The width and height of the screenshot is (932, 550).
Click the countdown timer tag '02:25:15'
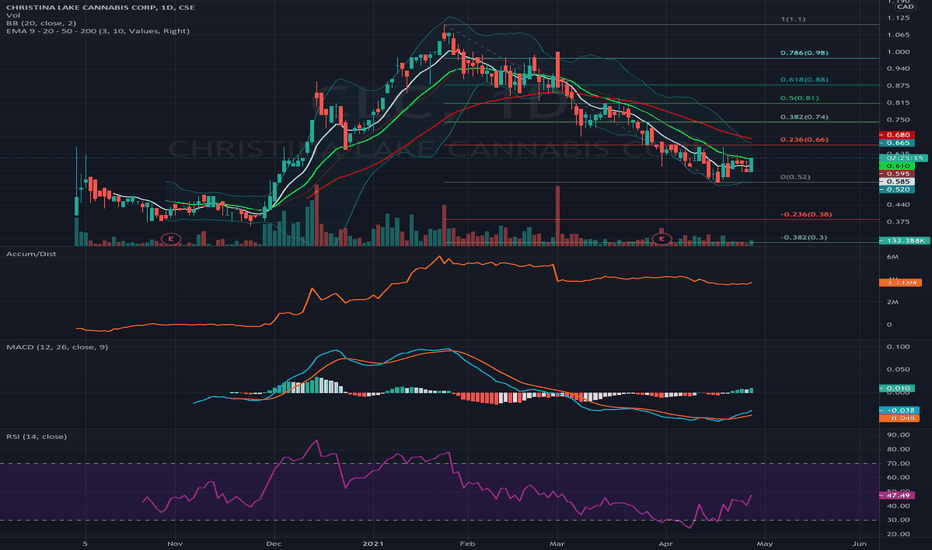point(903,158)
